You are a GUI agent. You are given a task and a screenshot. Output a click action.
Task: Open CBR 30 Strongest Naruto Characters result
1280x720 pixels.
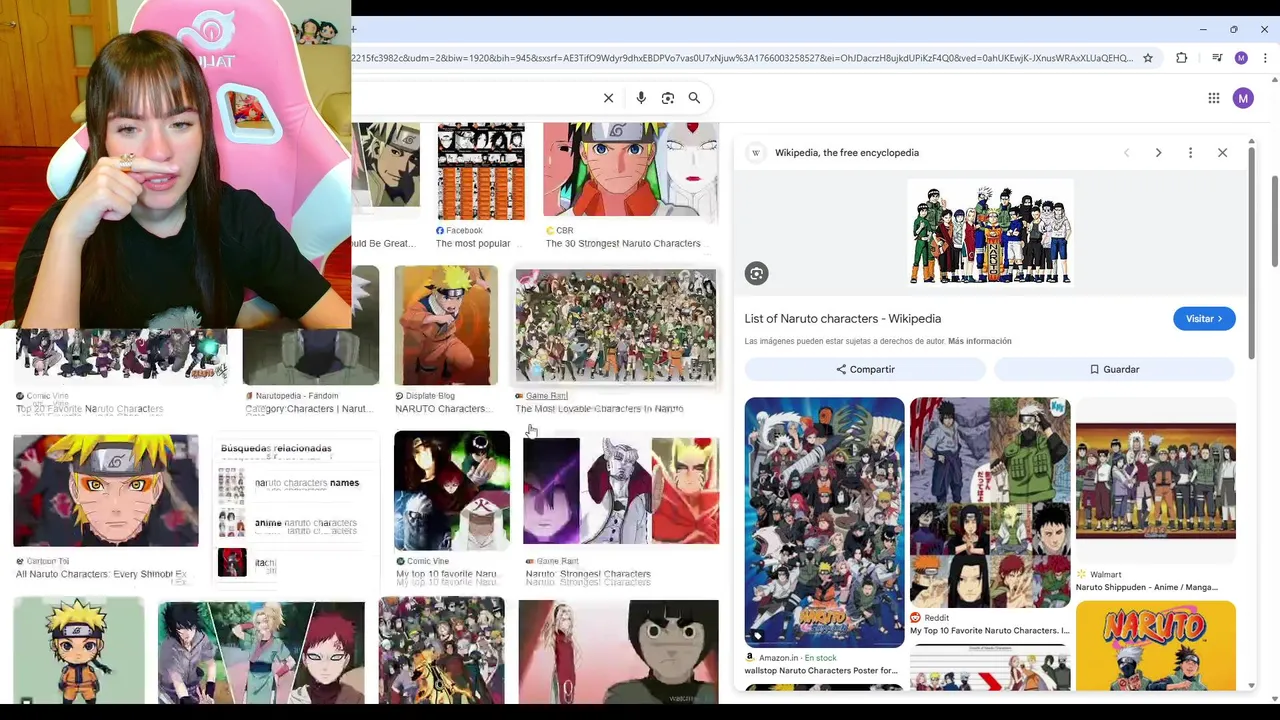[x=630, y=171]
